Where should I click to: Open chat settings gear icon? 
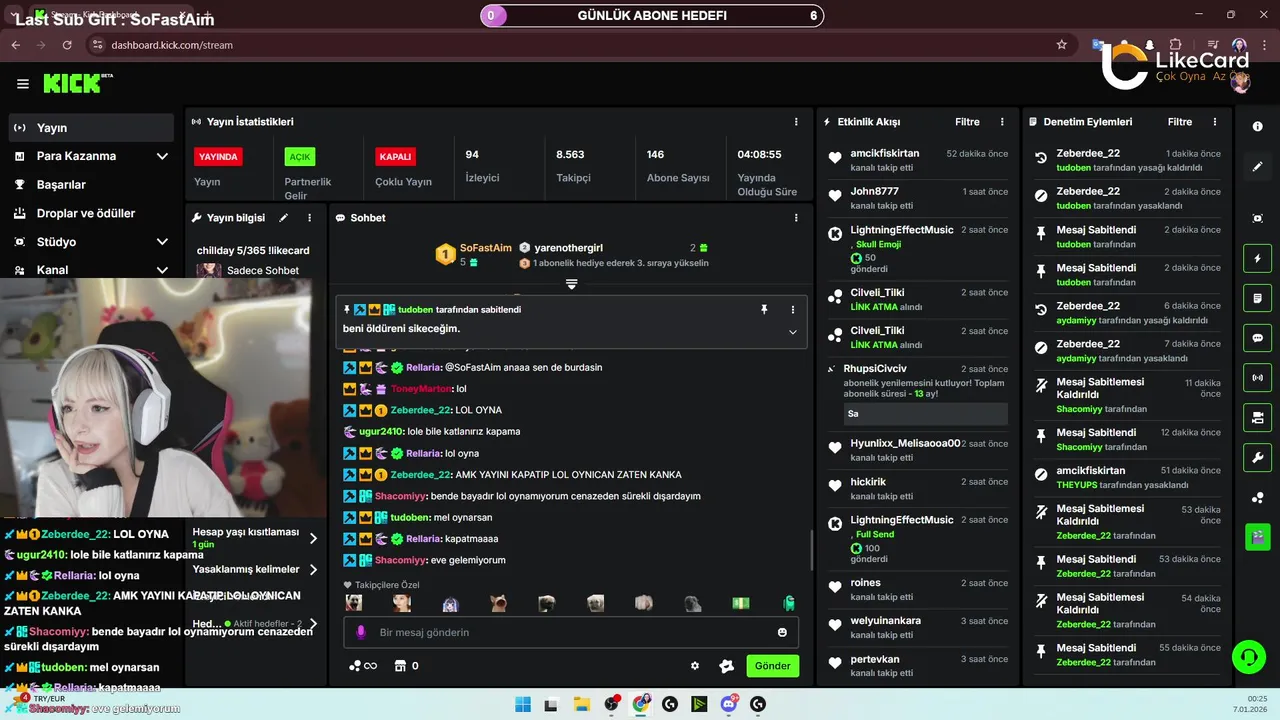click(x=695, y=666)
